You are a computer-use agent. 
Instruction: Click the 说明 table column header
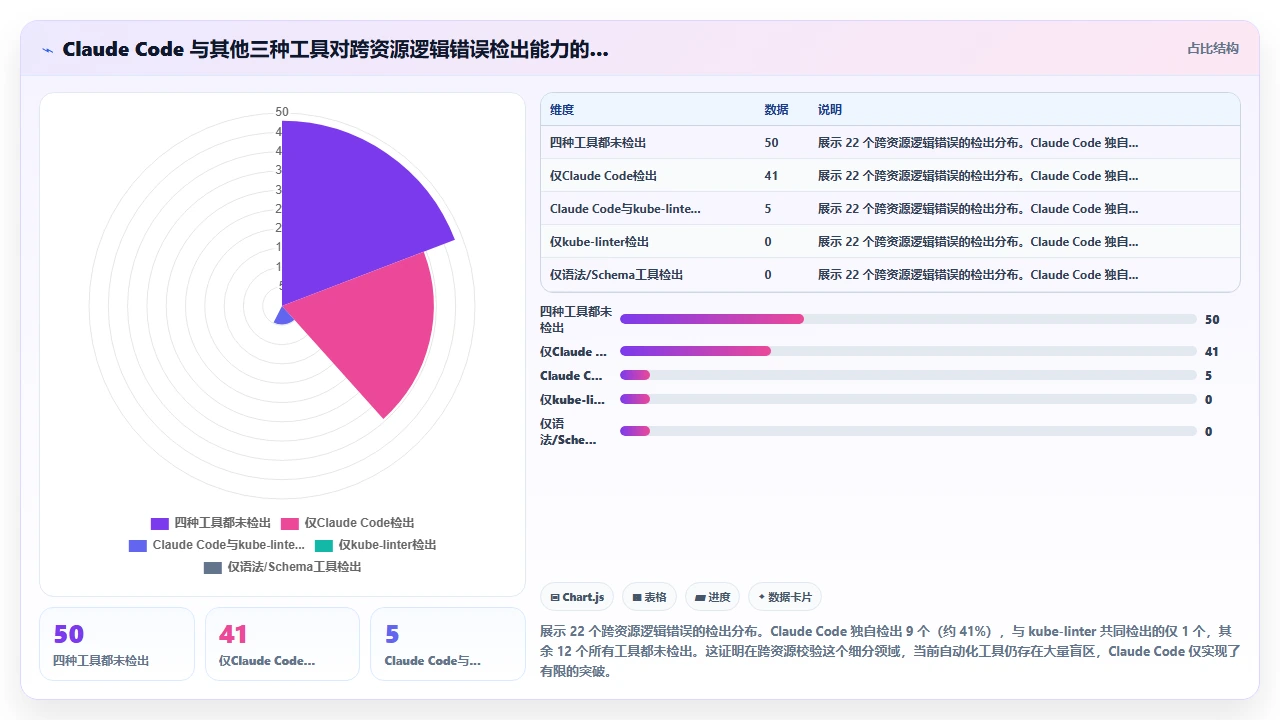(830, 110)
